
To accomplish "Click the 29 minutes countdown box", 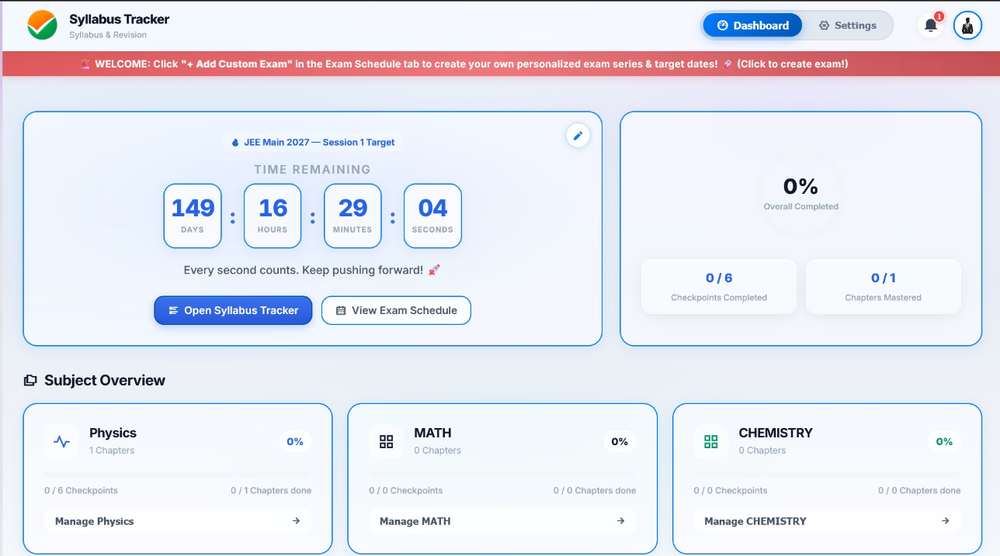I will [x=353, y=216].
